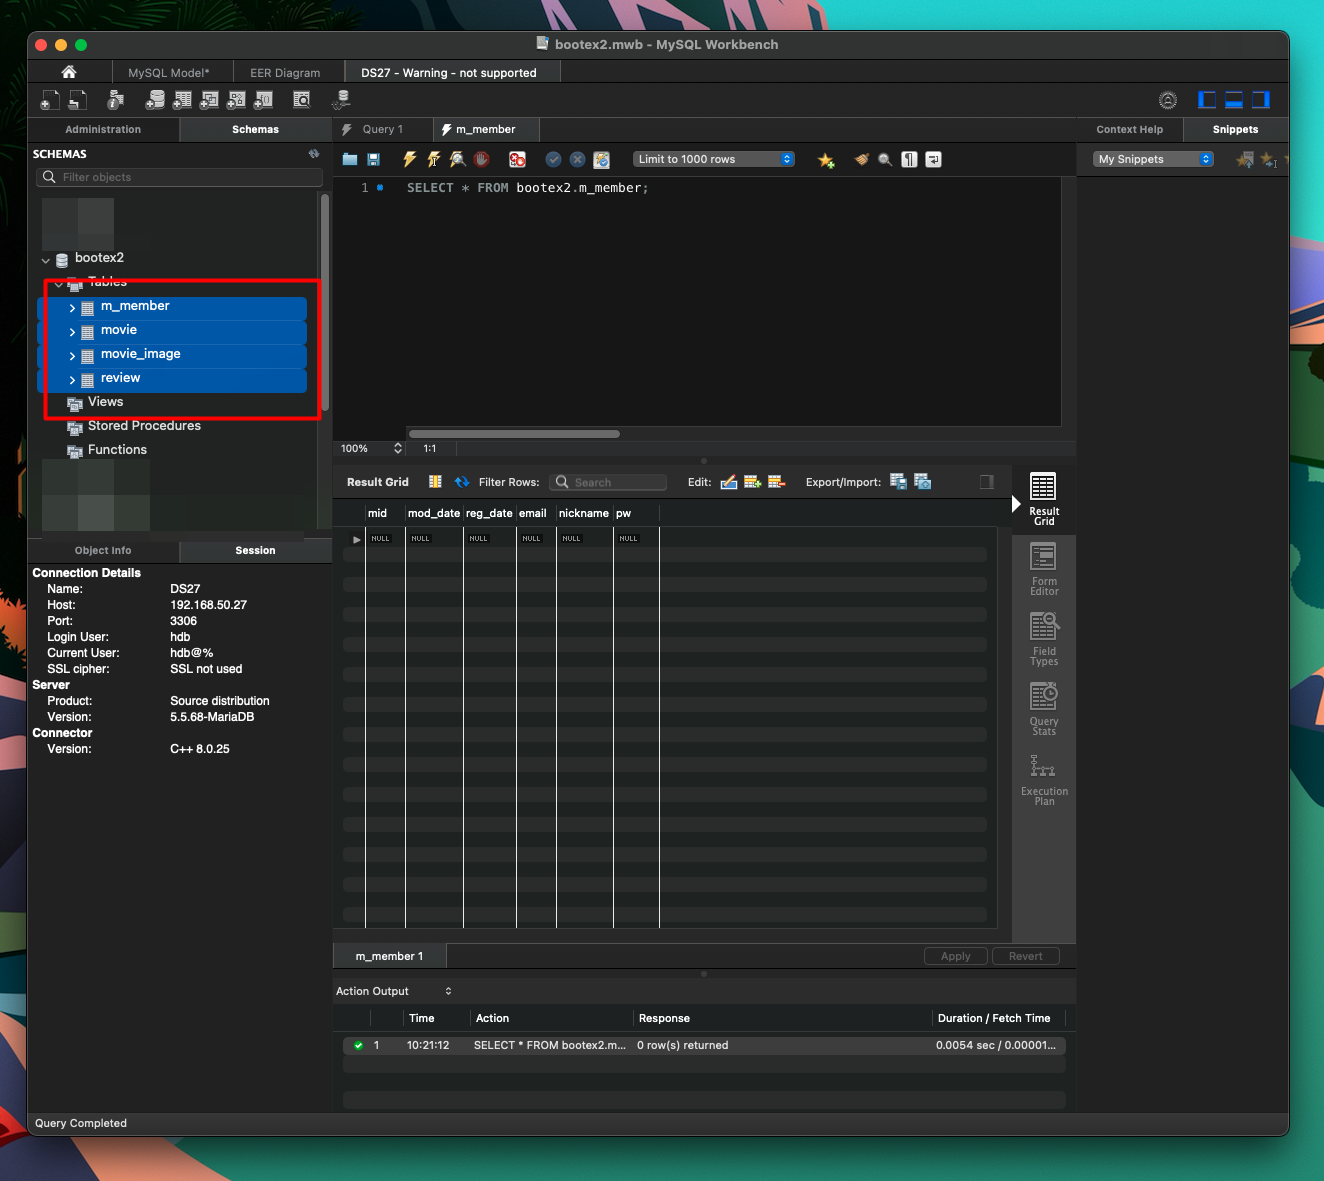Save the script with the floppy icon
Viewport: 1324px width, 1181px height.
[374, 159]
